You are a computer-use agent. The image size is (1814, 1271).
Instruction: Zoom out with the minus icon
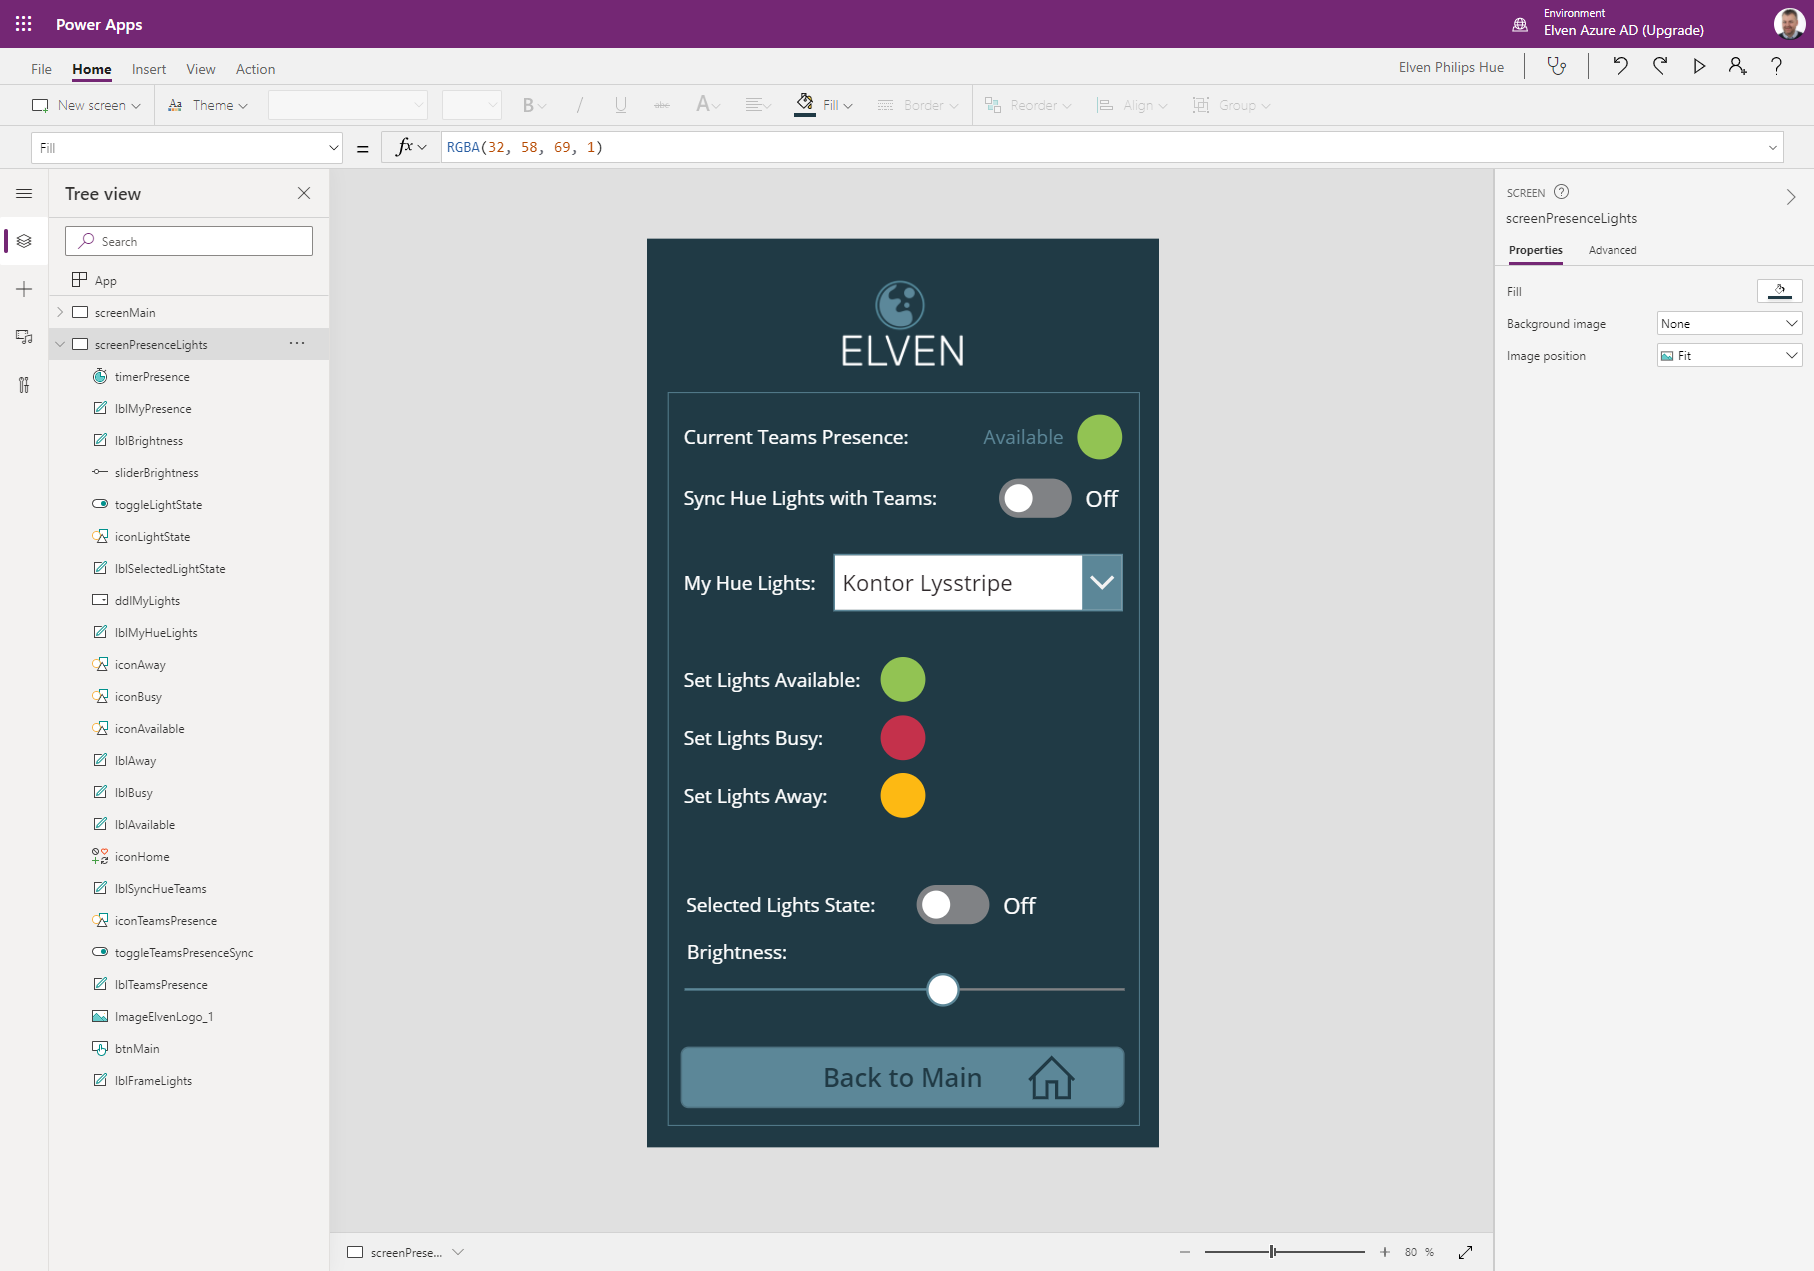coord(1185,1252)
